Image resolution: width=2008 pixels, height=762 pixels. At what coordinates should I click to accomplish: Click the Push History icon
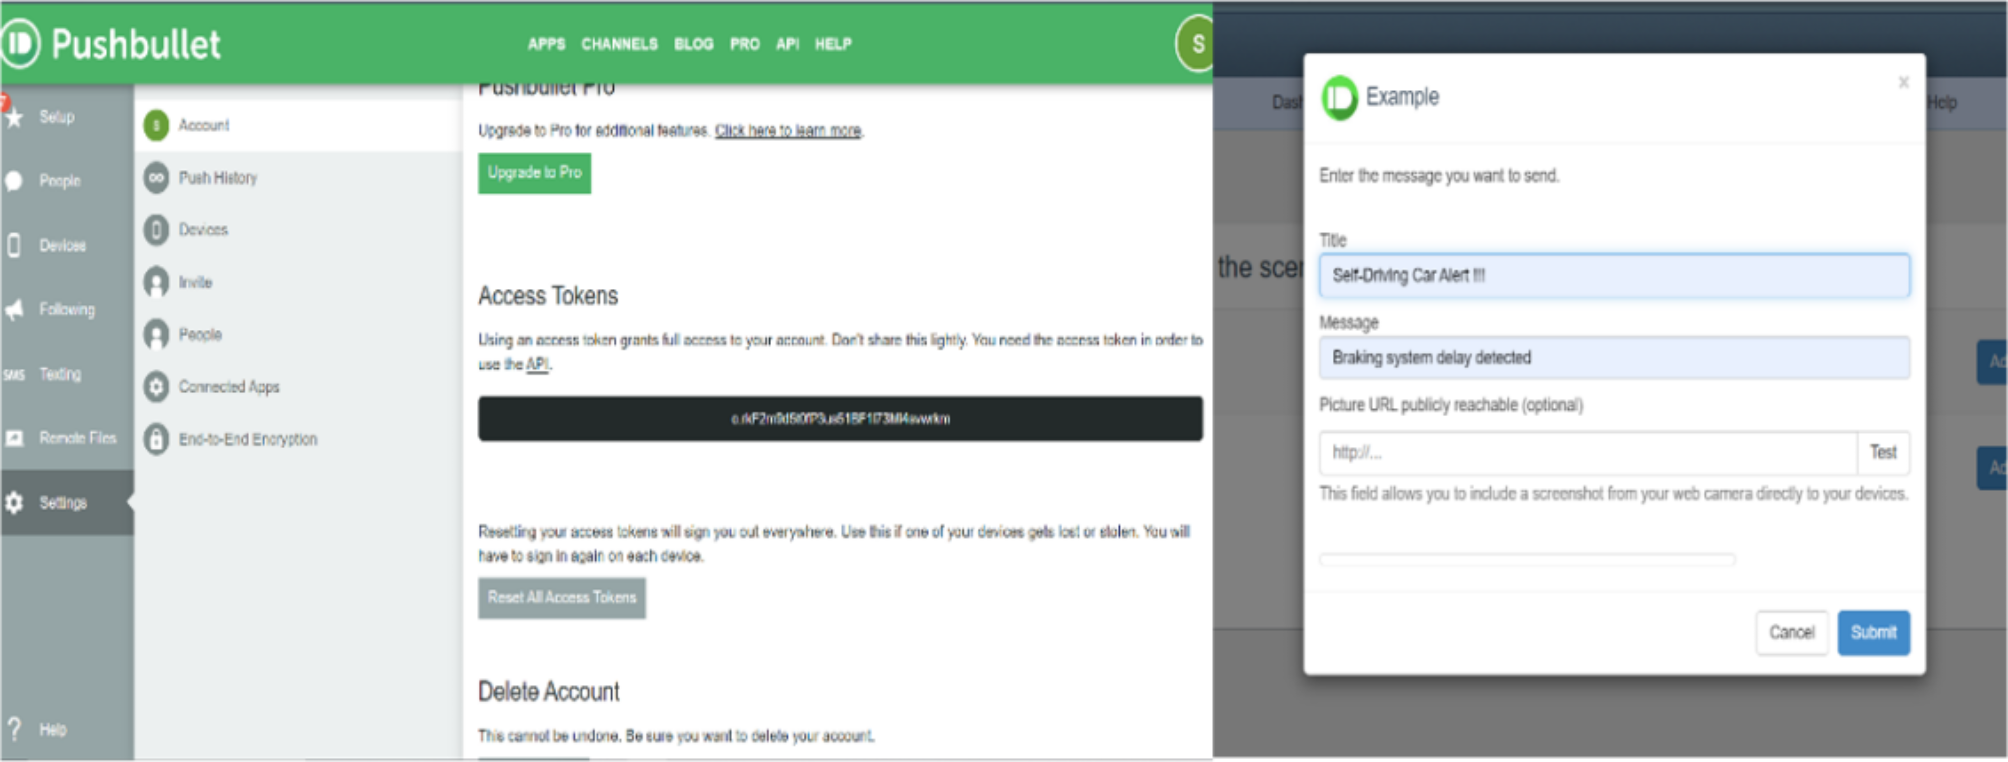(x=156, y=178)
